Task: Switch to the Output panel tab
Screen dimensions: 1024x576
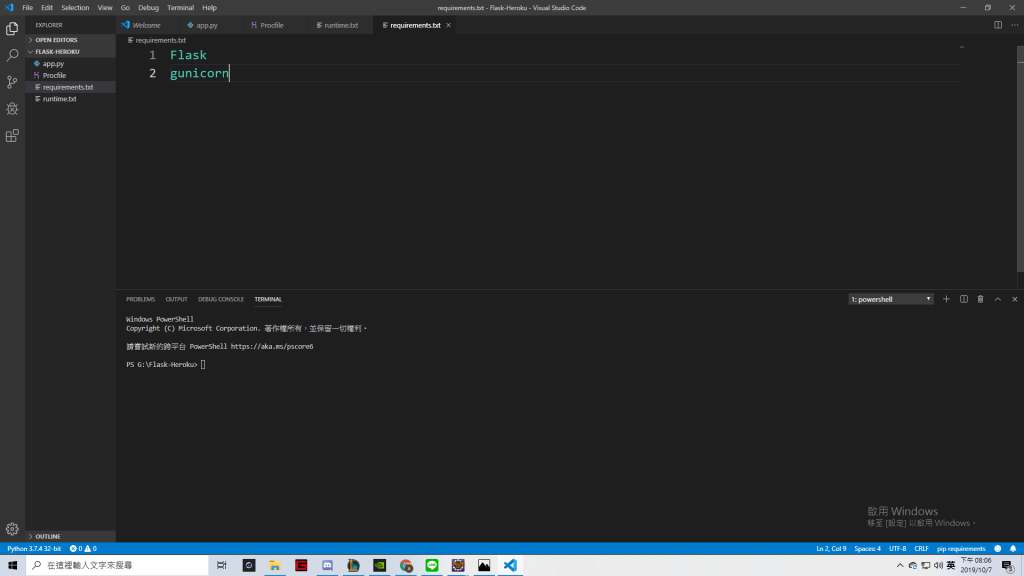Action: (176, 299)
